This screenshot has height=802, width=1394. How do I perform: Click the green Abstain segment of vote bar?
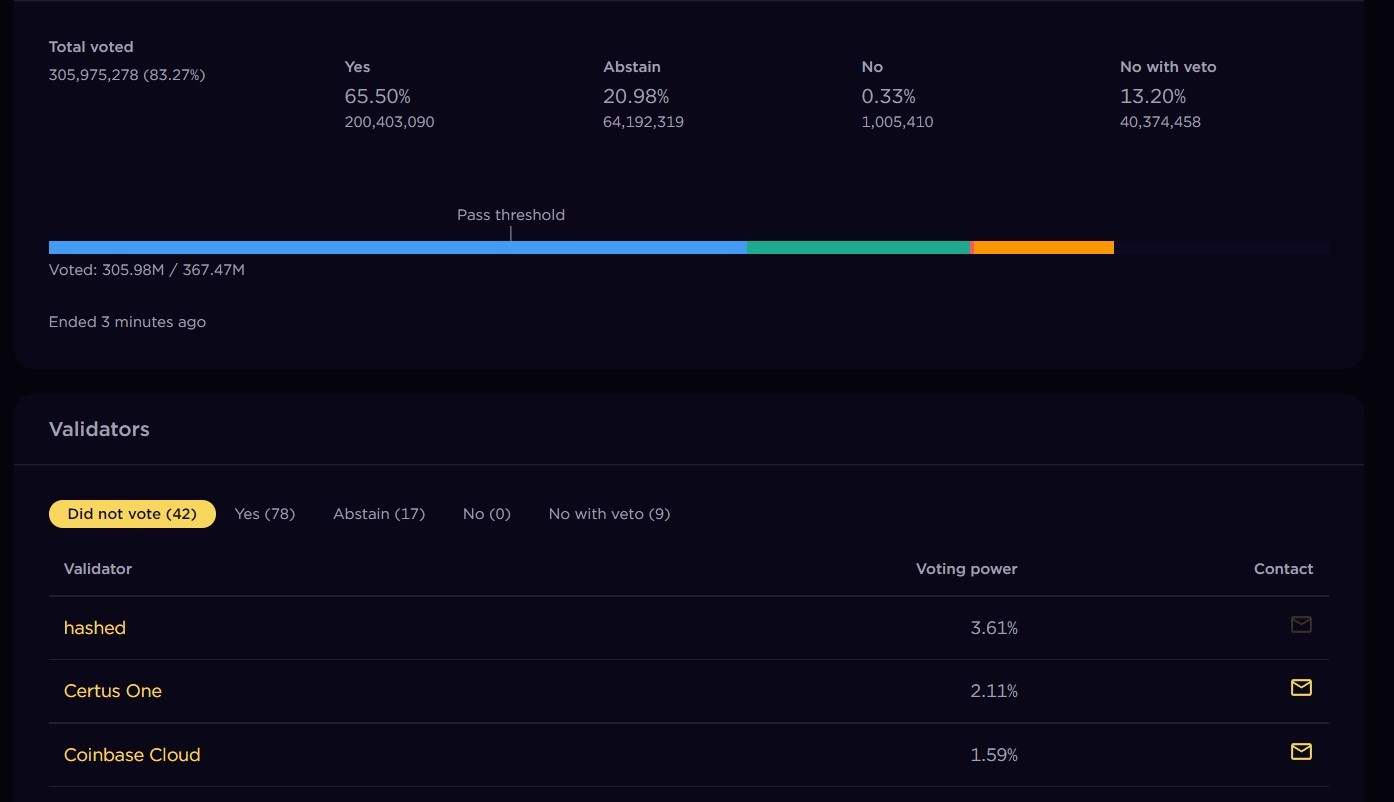858,247
